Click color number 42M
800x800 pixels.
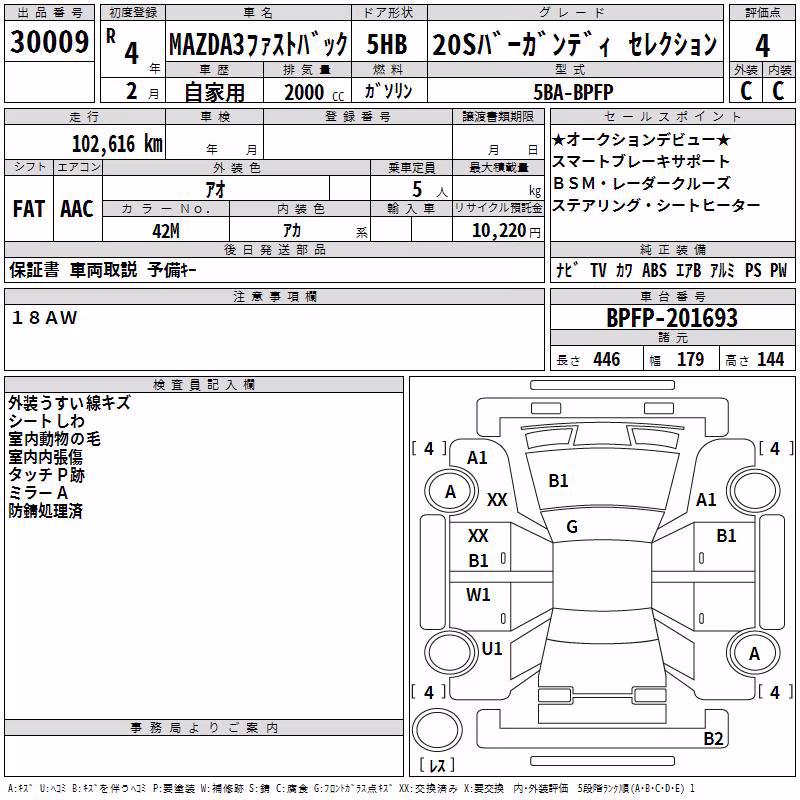[166, 231]
